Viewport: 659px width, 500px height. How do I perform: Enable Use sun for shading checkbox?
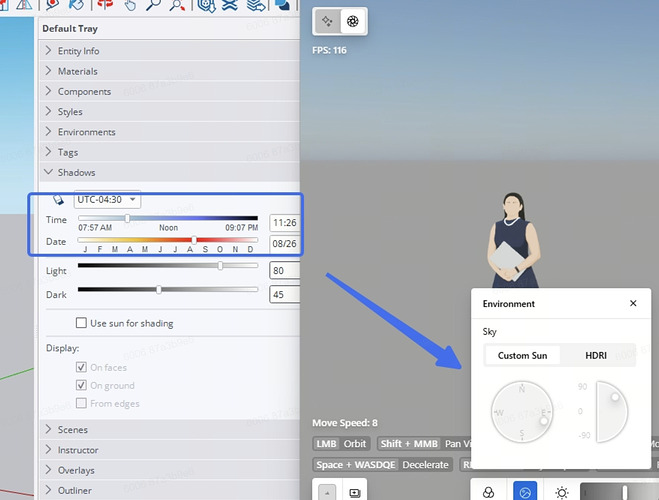[81, 323]
